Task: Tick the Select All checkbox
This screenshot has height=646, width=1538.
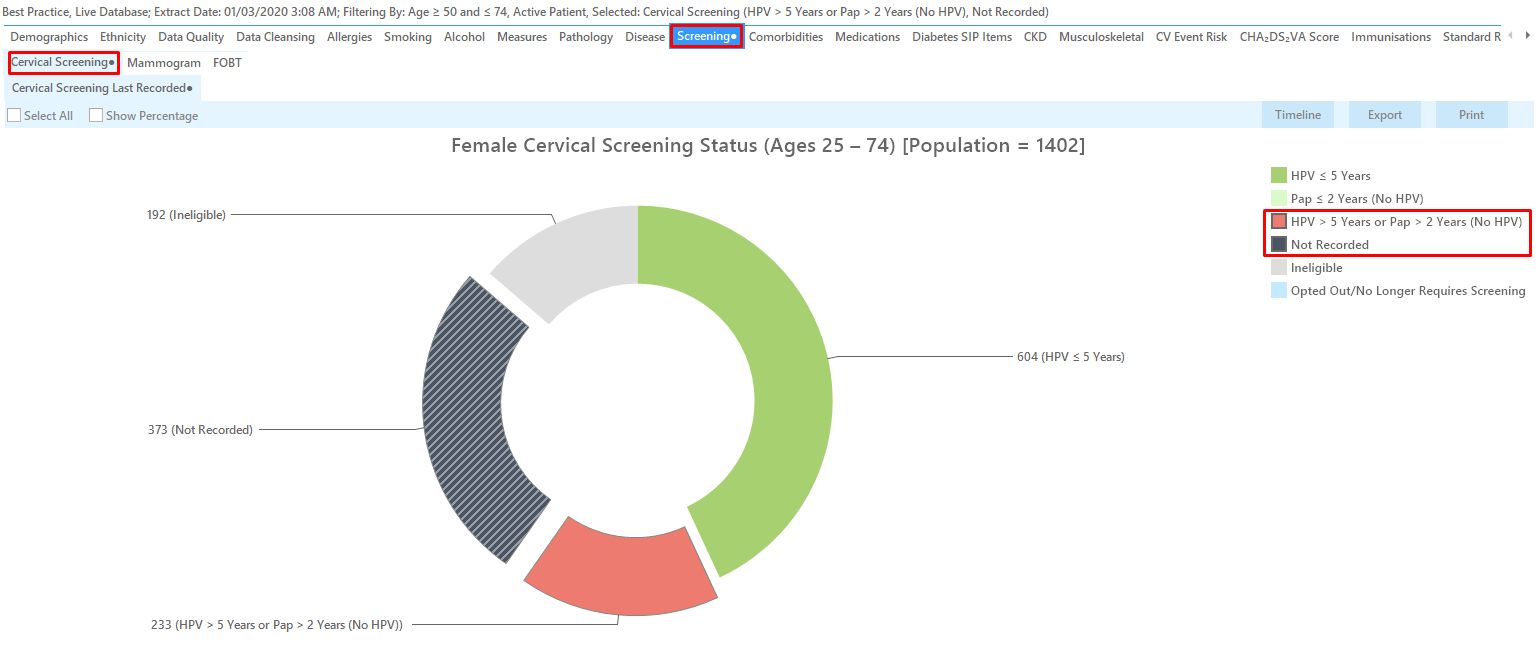Action: pos(14,116)
